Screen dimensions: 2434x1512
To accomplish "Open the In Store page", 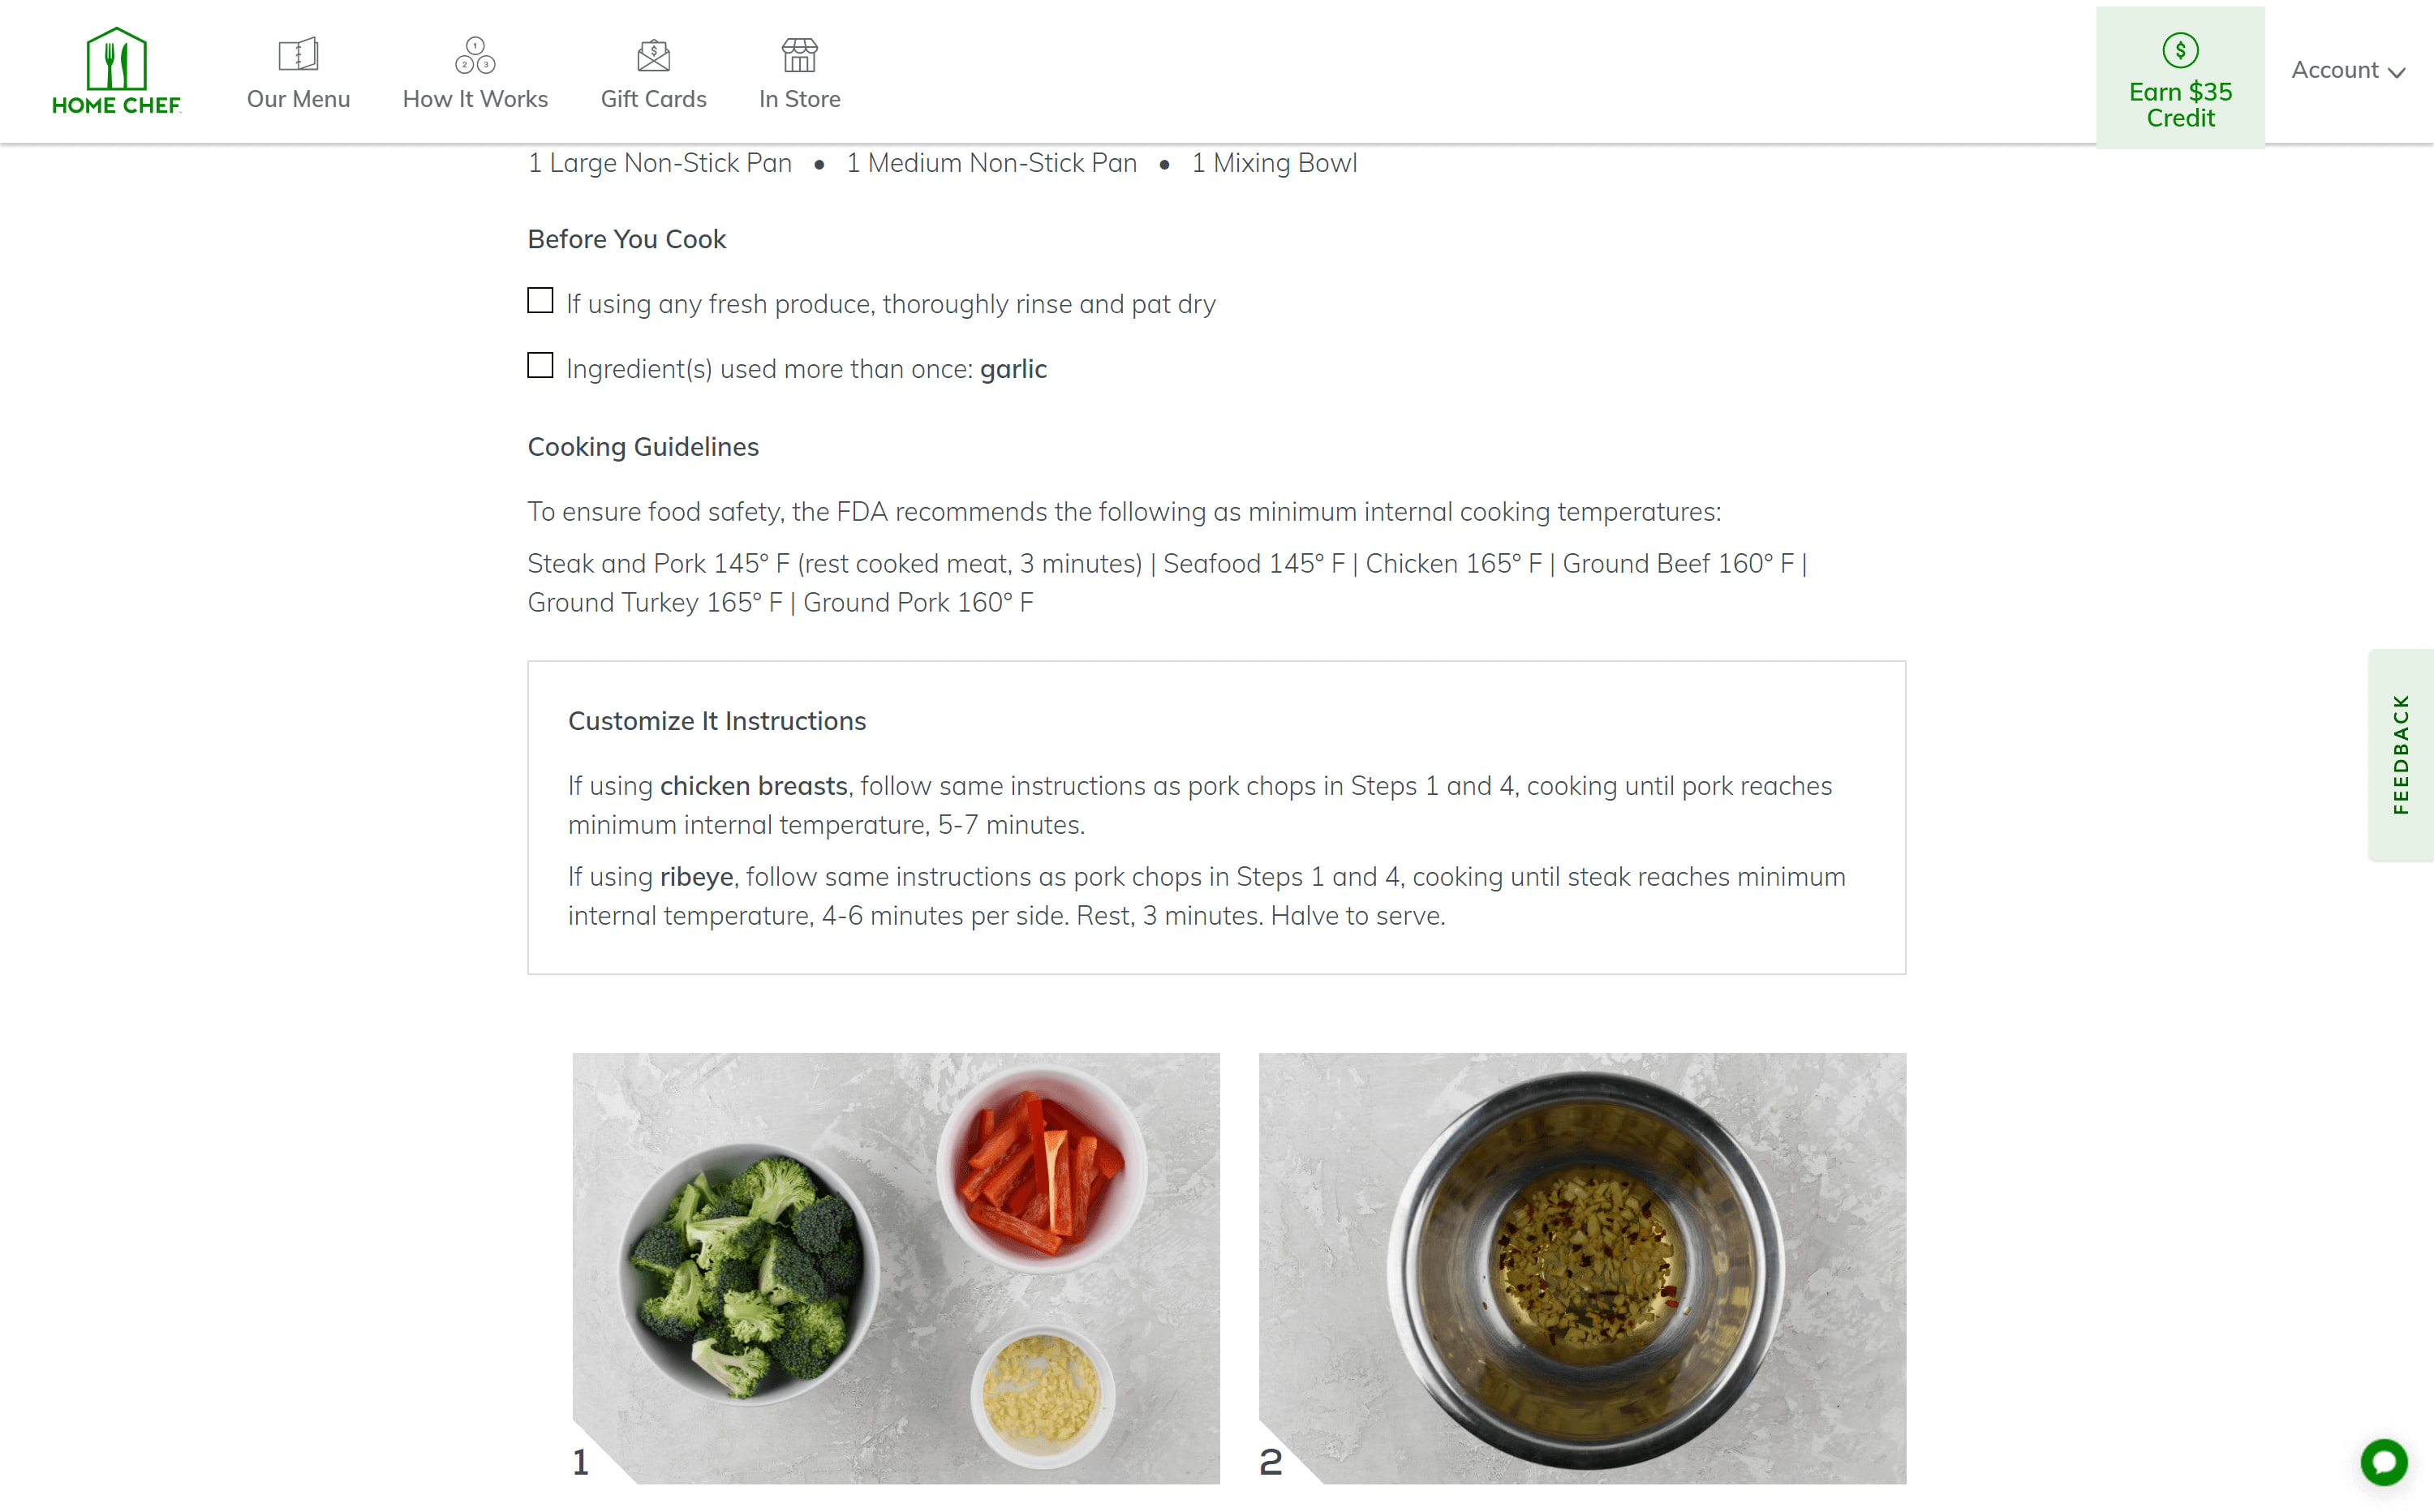I will 799,98.
